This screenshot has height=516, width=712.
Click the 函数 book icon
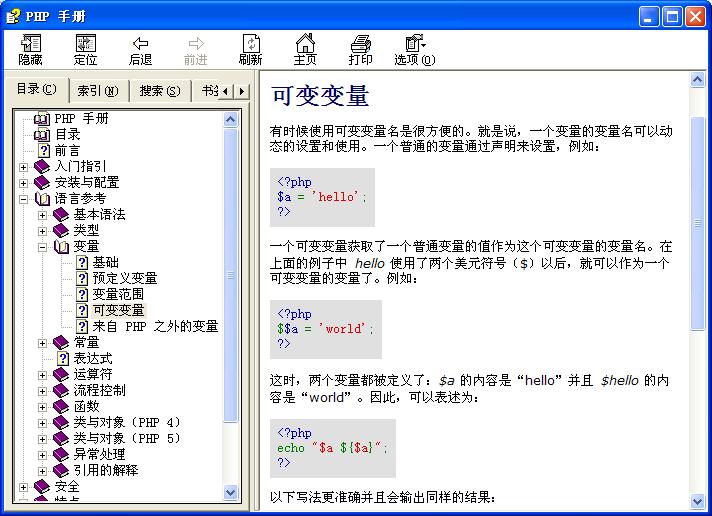[x=61, y=407]
